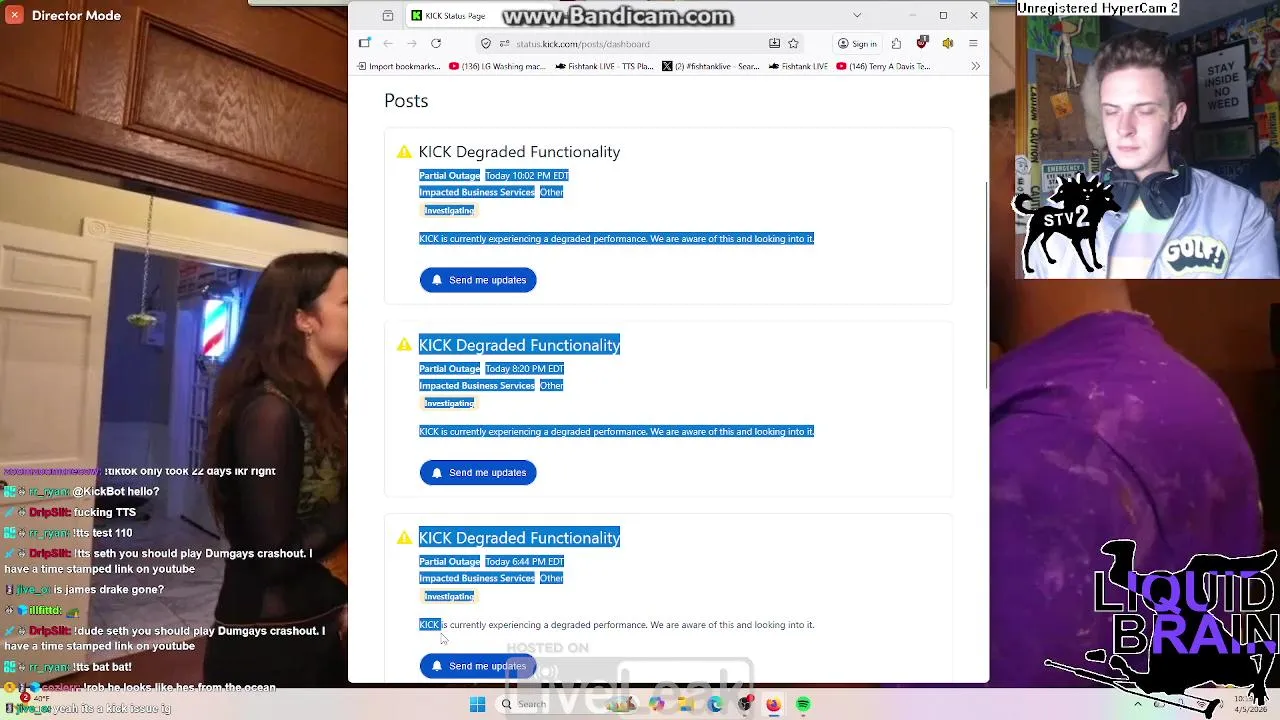Focus the status.kick.com address bar

640,43
